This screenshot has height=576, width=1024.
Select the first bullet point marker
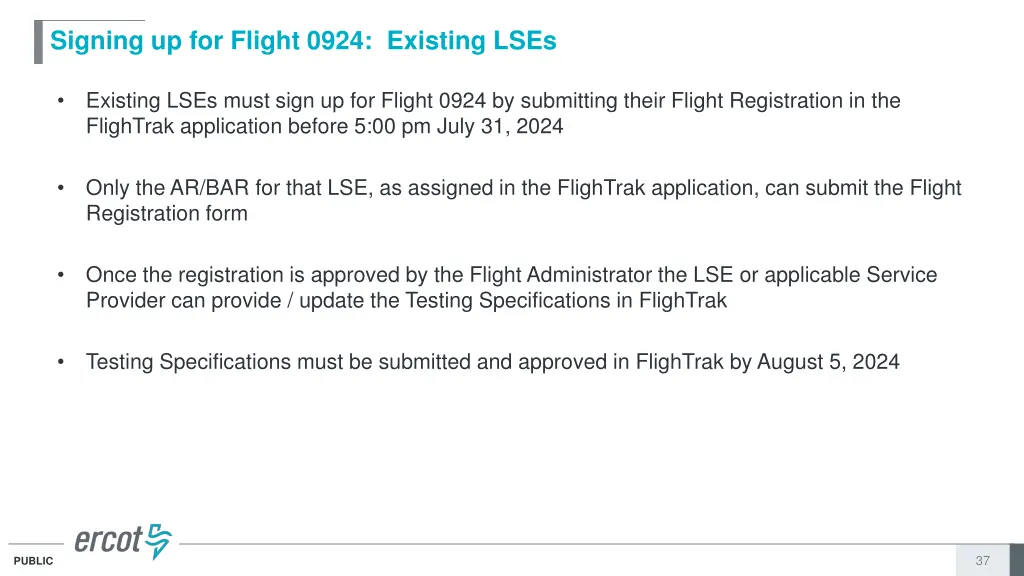[62, 101]
